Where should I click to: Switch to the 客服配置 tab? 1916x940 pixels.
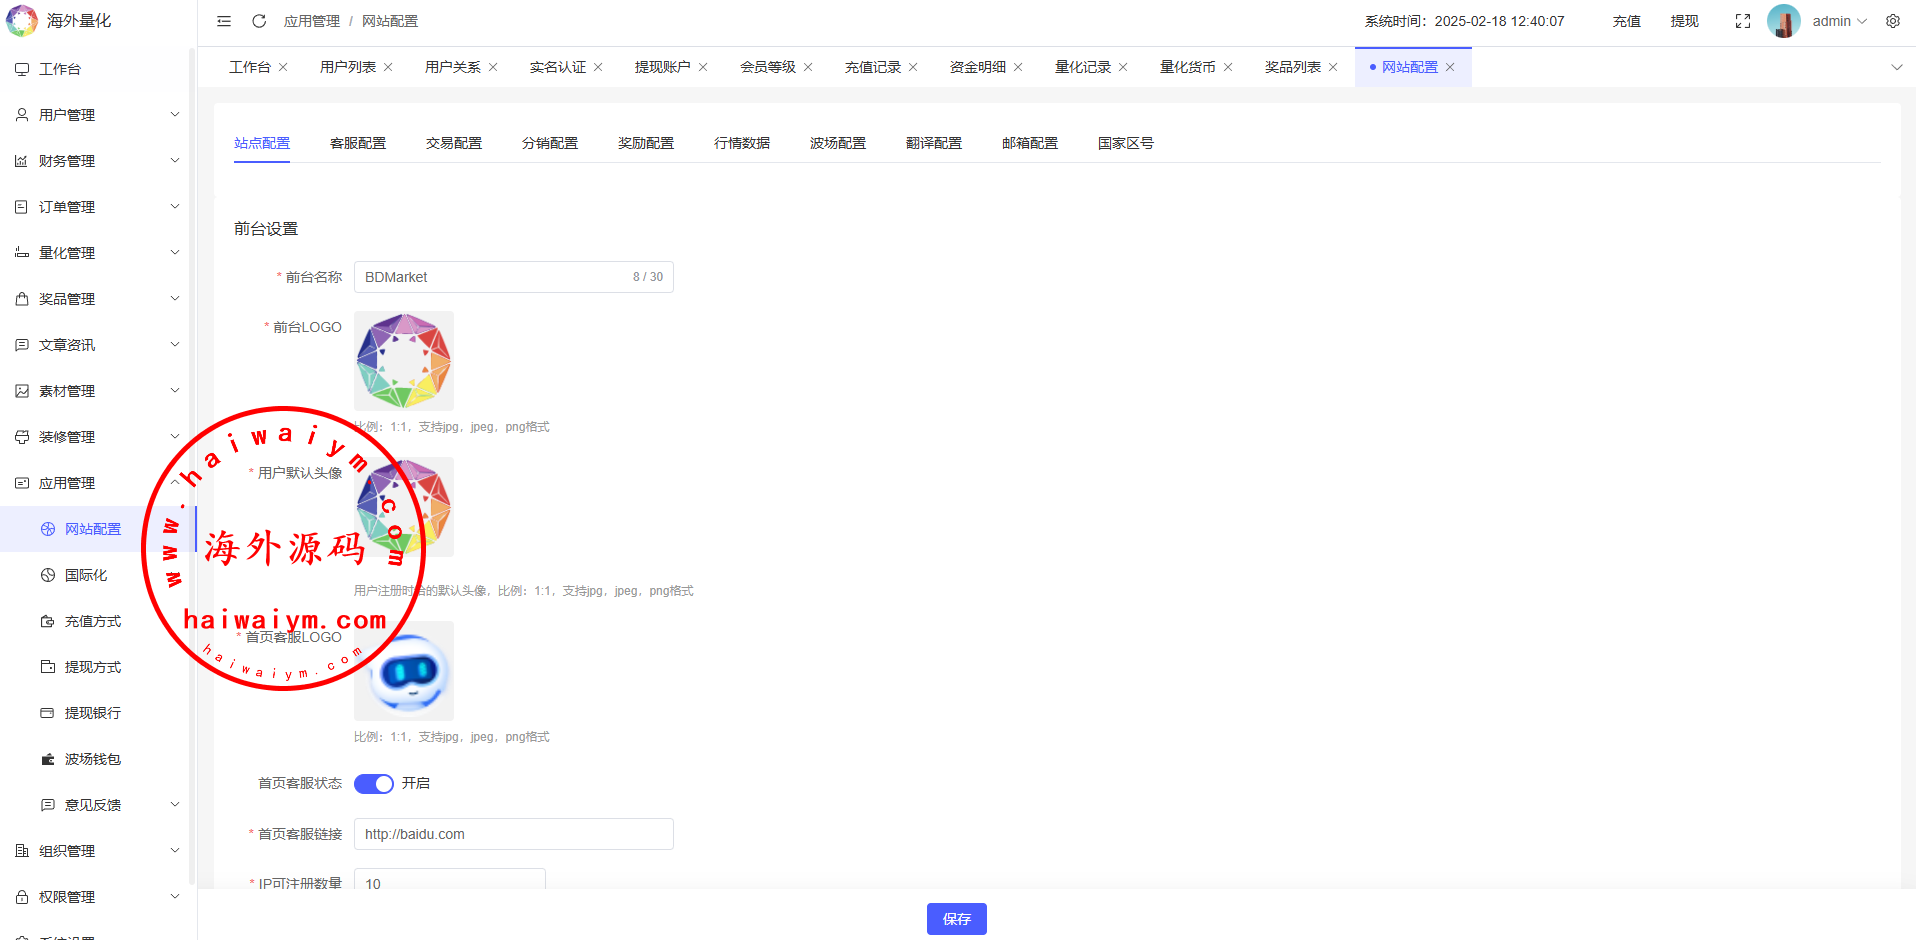tap(358, 143)
